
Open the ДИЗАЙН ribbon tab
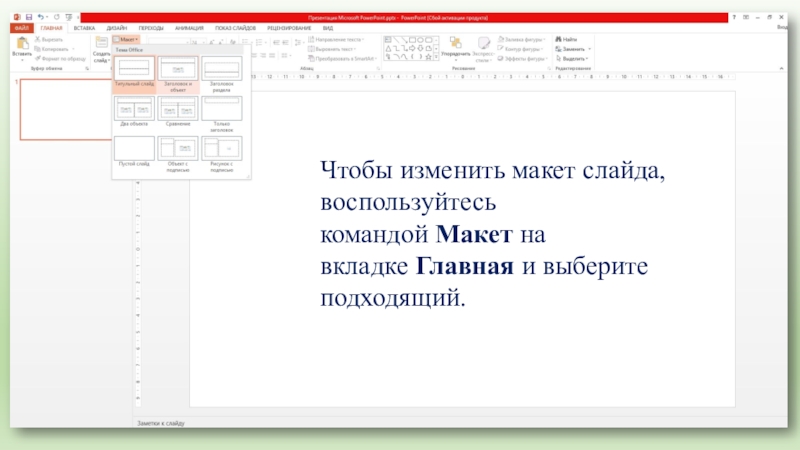coord(117,28)
